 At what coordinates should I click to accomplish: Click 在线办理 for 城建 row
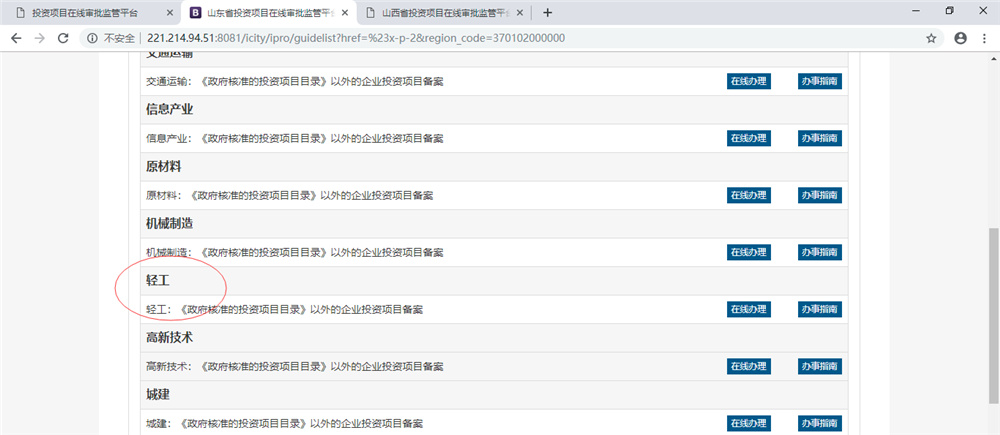748,423
